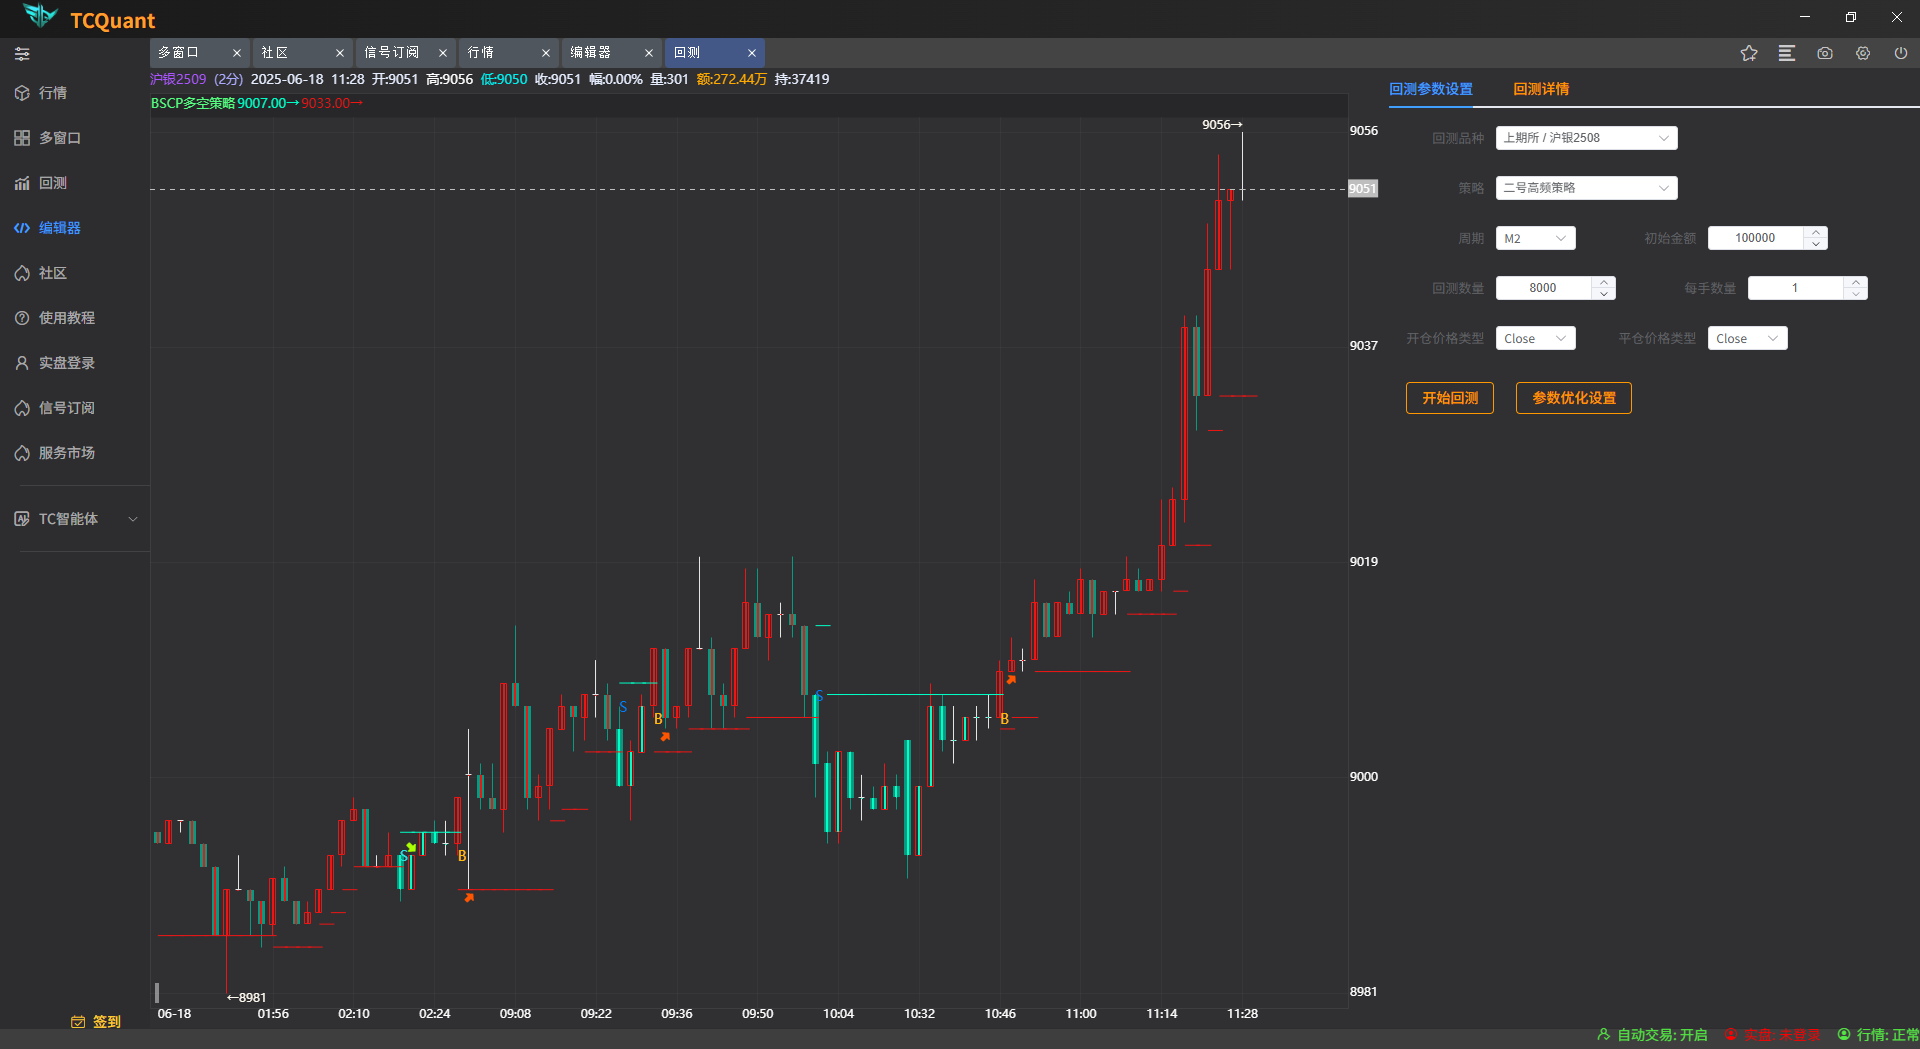Click the favorite star icon in top toolbar
Image resolution: width=1920 pixels, height=1049 pixels.
(1748, 54)
